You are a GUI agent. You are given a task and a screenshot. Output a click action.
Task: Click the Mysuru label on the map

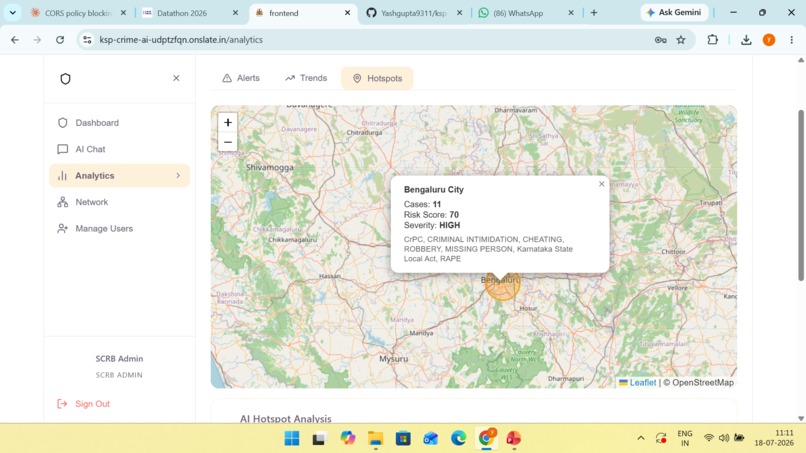click(393, 359)
